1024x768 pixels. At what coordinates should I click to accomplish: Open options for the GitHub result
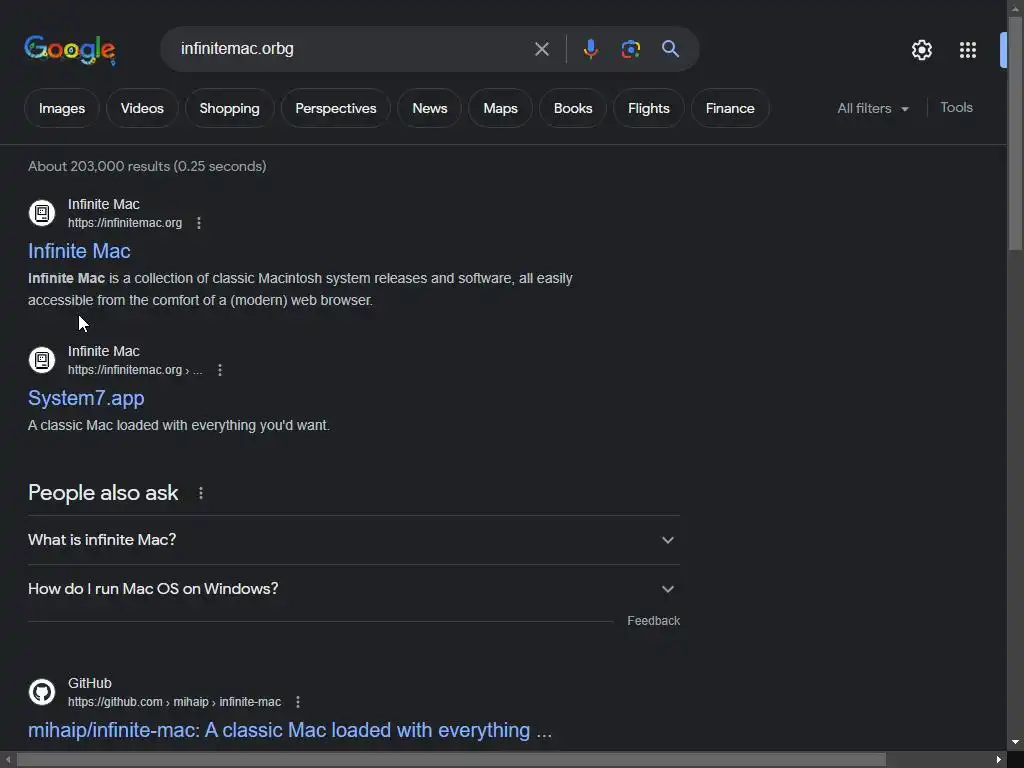click(298, 701)
